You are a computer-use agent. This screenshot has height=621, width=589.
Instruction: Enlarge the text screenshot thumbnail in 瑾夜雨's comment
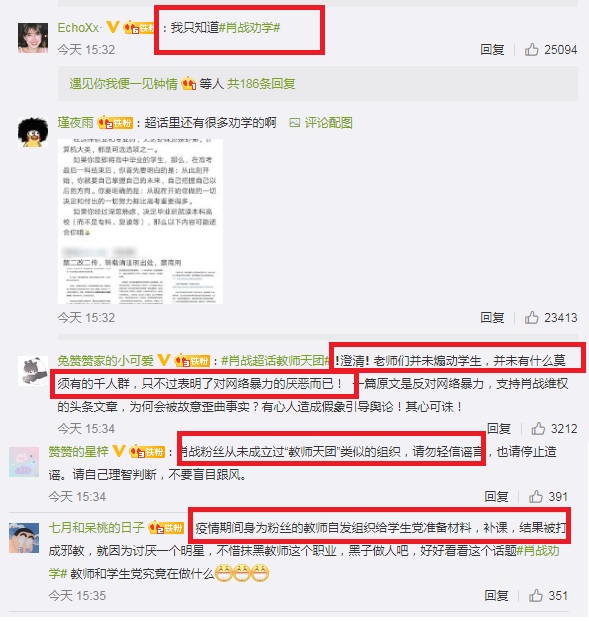point(140,221)
